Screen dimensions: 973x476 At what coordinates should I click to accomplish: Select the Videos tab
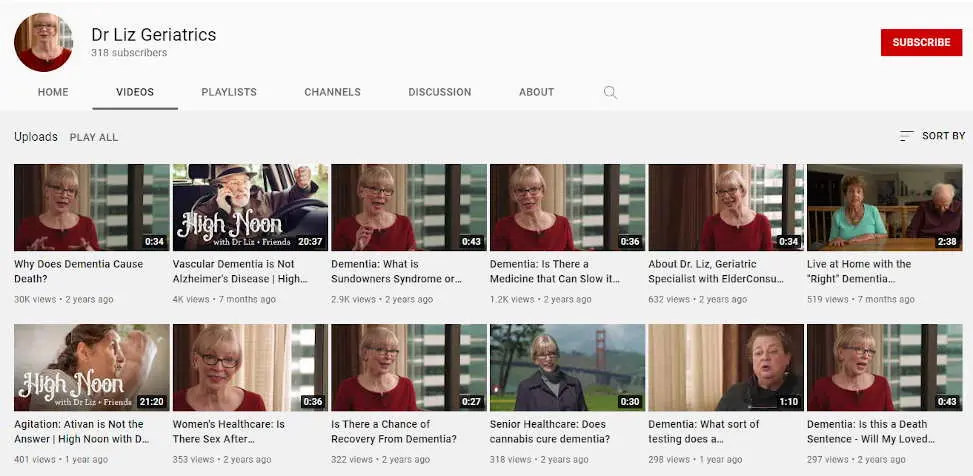coord(135,92)
